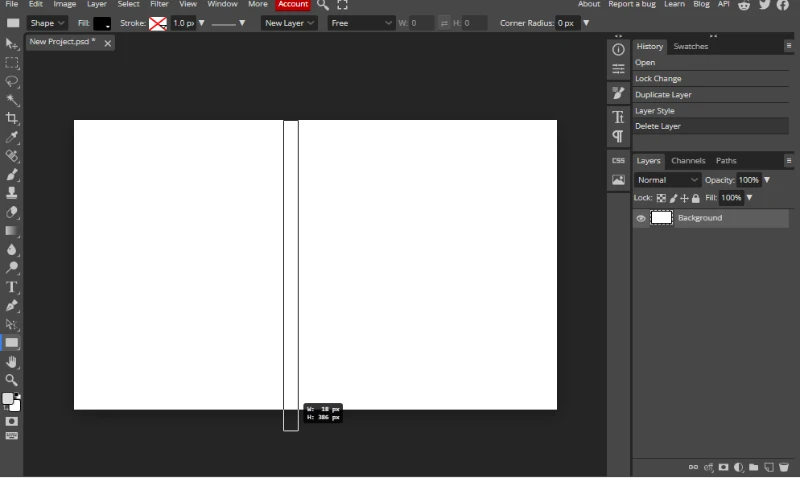Open the Window menu
The height and width of the screenshot is (478, 800).
pyautogui.click(x=222, y=4)
